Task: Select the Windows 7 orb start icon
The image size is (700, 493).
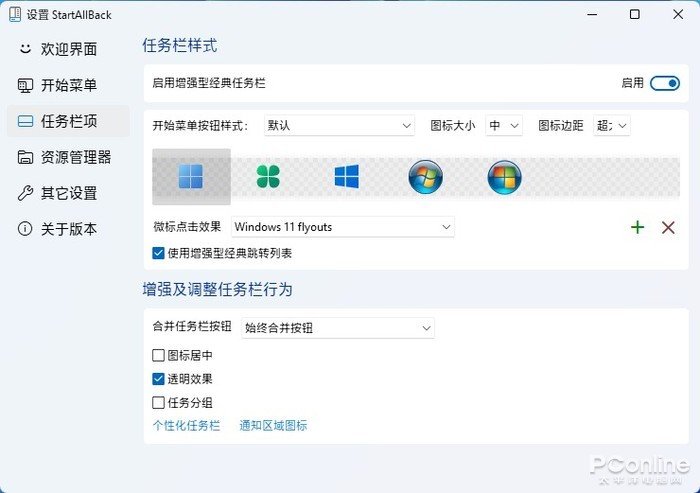Action: [x=425, y=177]
